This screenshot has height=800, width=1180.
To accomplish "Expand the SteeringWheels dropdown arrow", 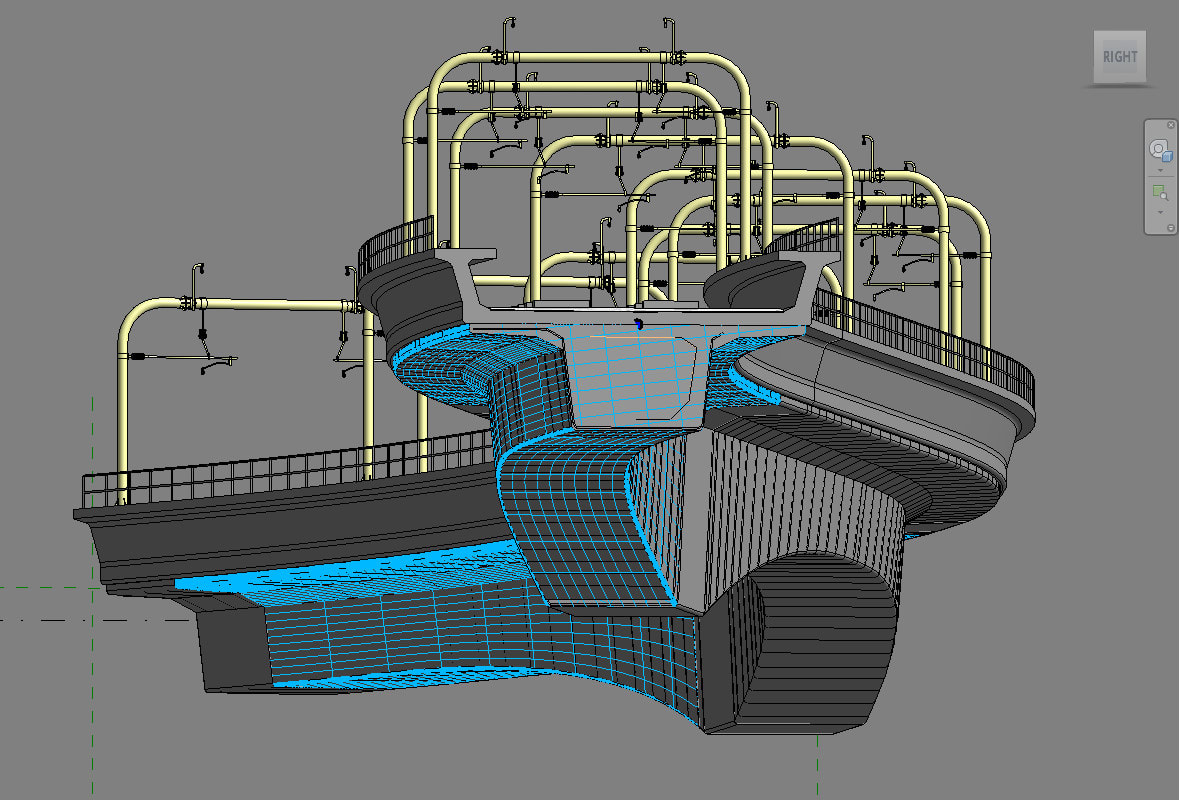I will 1160,171.
